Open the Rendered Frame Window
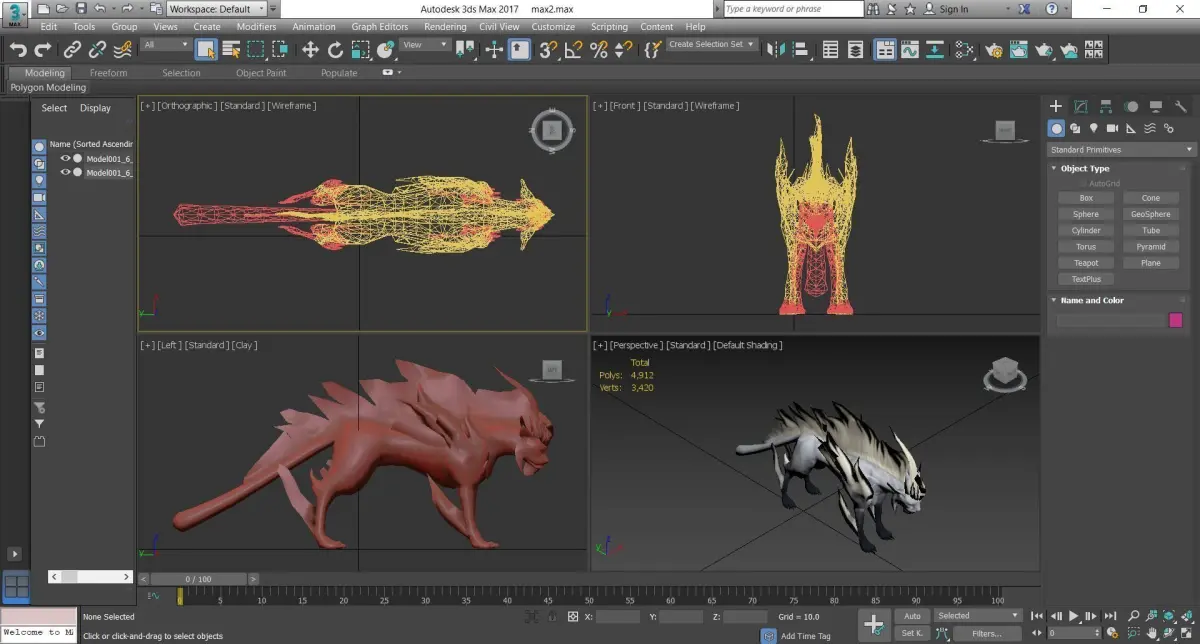Viewport: 1200px width, 644px height. tap(1019, 49)
